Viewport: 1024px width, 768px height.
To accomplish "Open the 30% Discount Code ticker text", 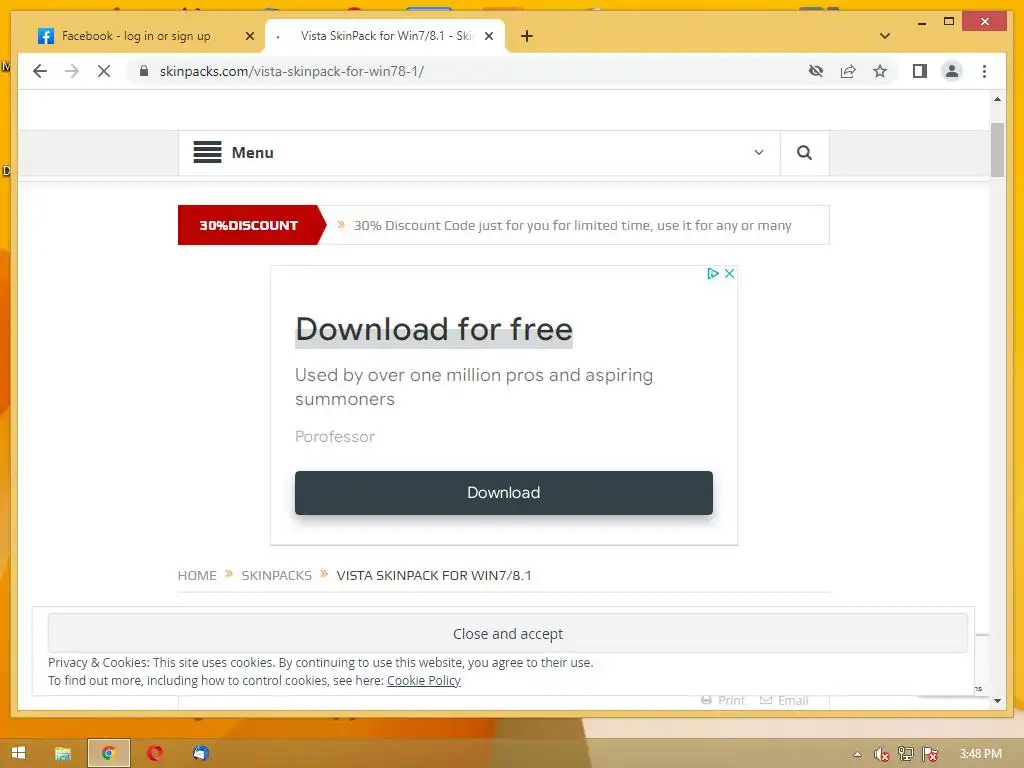I will point(572,225).
